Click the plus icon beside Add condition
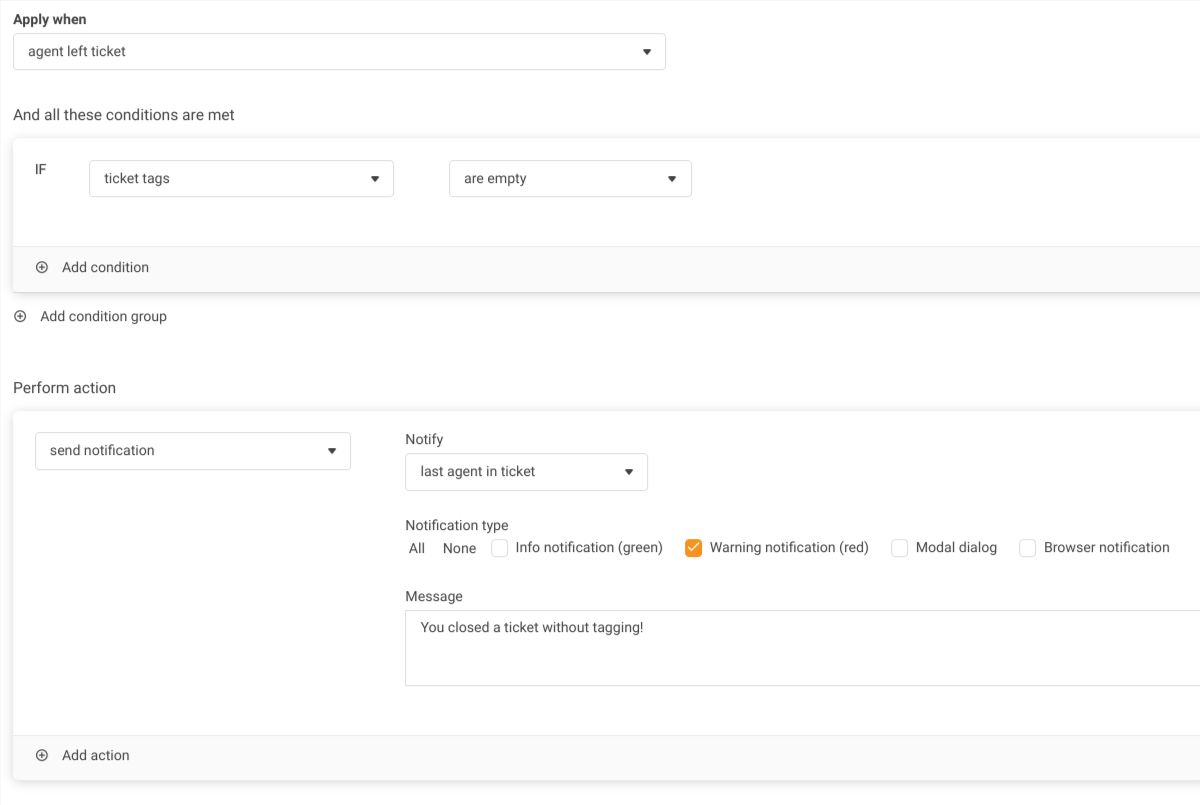 42,268
